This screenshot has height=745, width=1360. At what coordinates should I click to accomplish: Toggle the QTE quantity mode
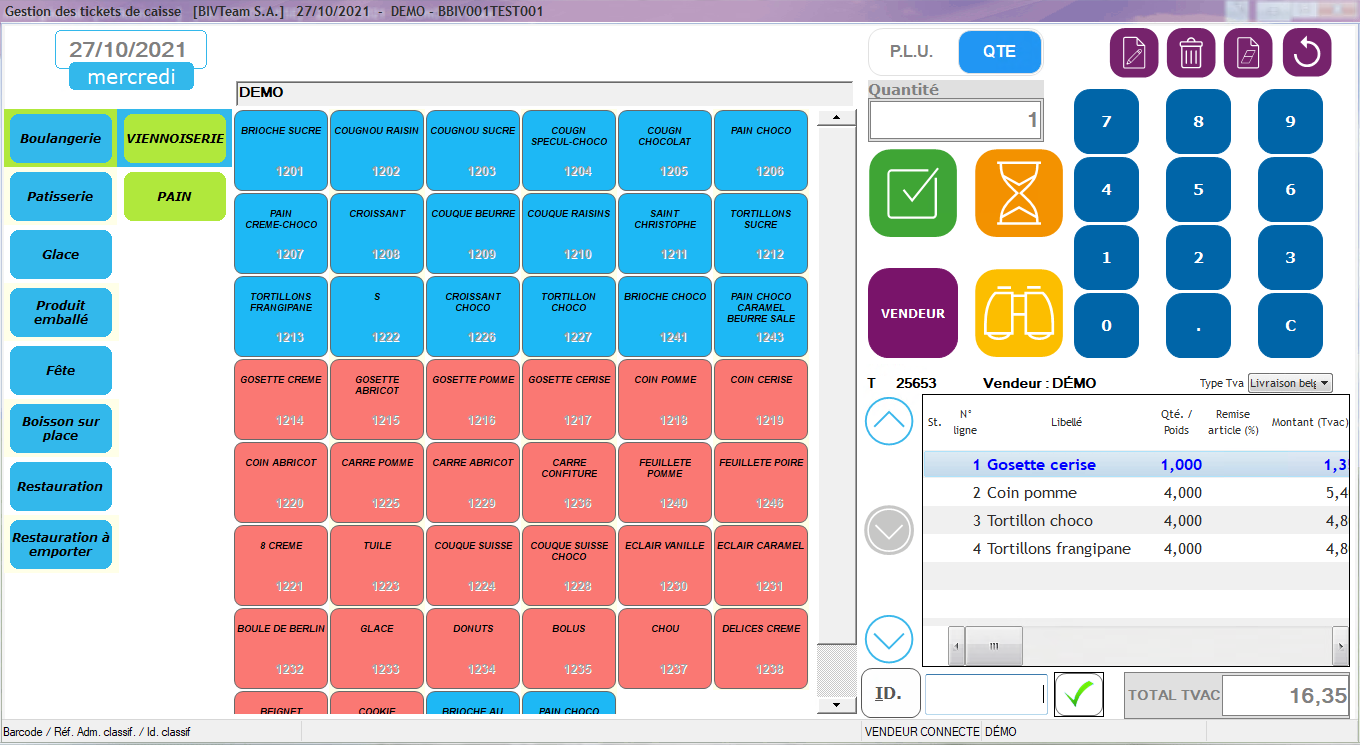coord(999,52)
